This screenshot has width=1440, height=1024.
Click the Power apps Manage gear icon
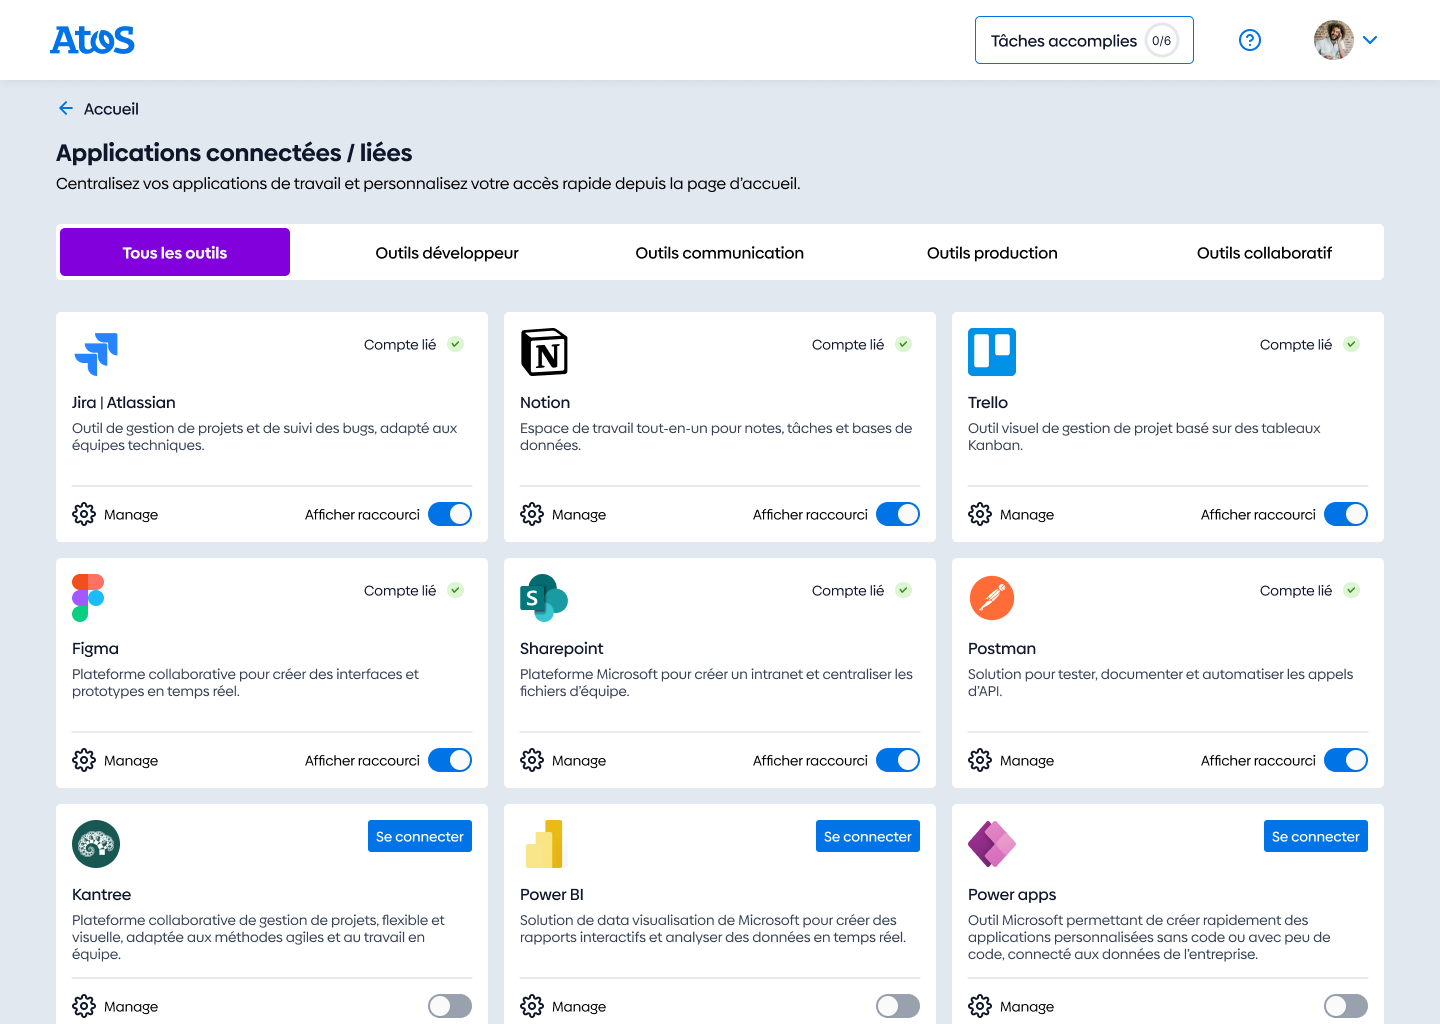980,1006
